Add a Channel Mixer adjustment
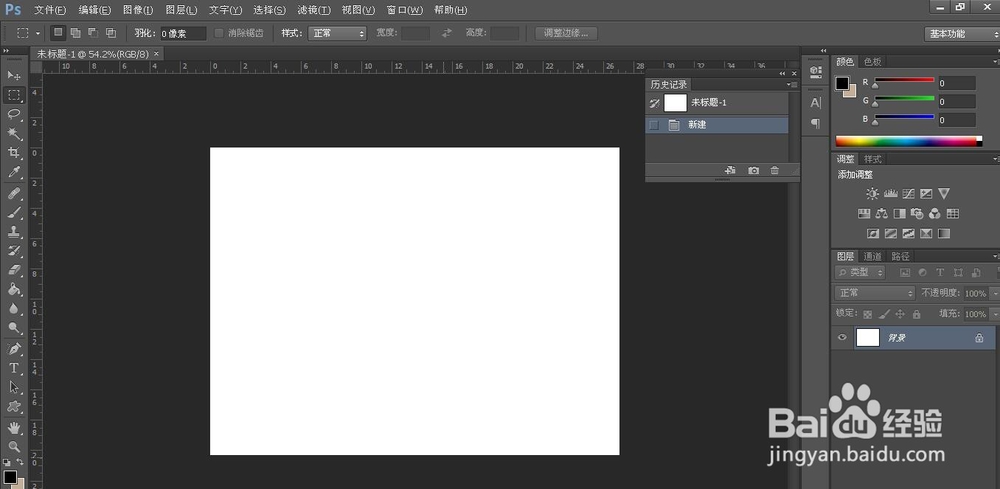 coord(935,214)
